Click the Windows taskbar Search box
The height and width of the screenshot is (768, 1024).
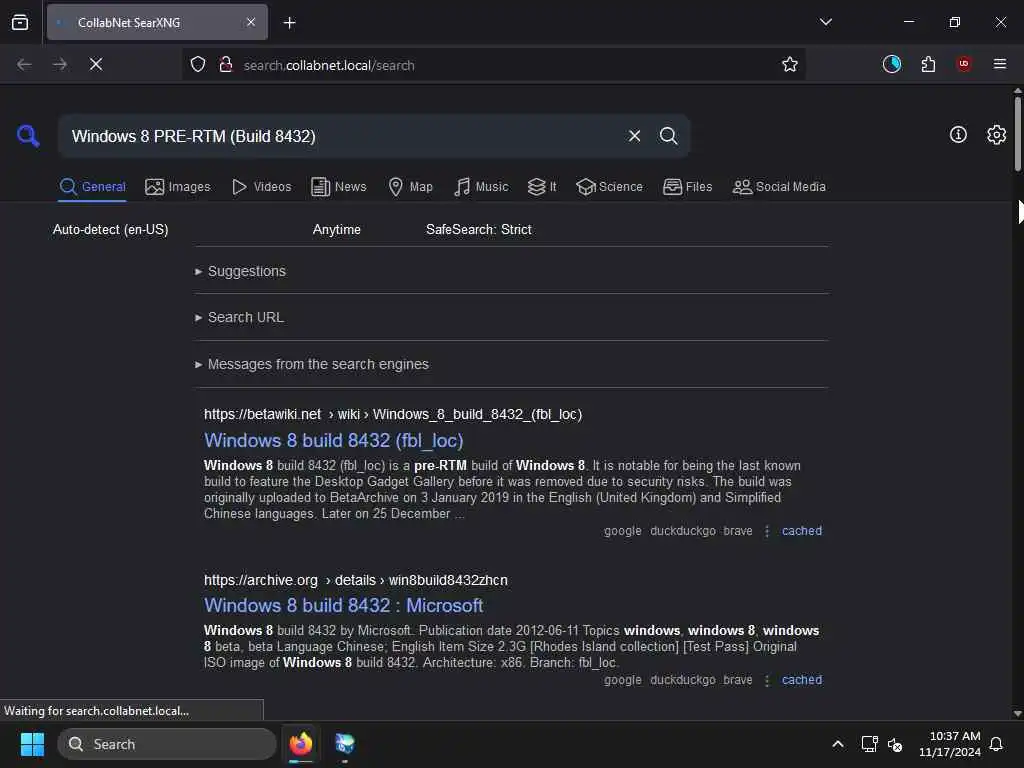(167, 744)
